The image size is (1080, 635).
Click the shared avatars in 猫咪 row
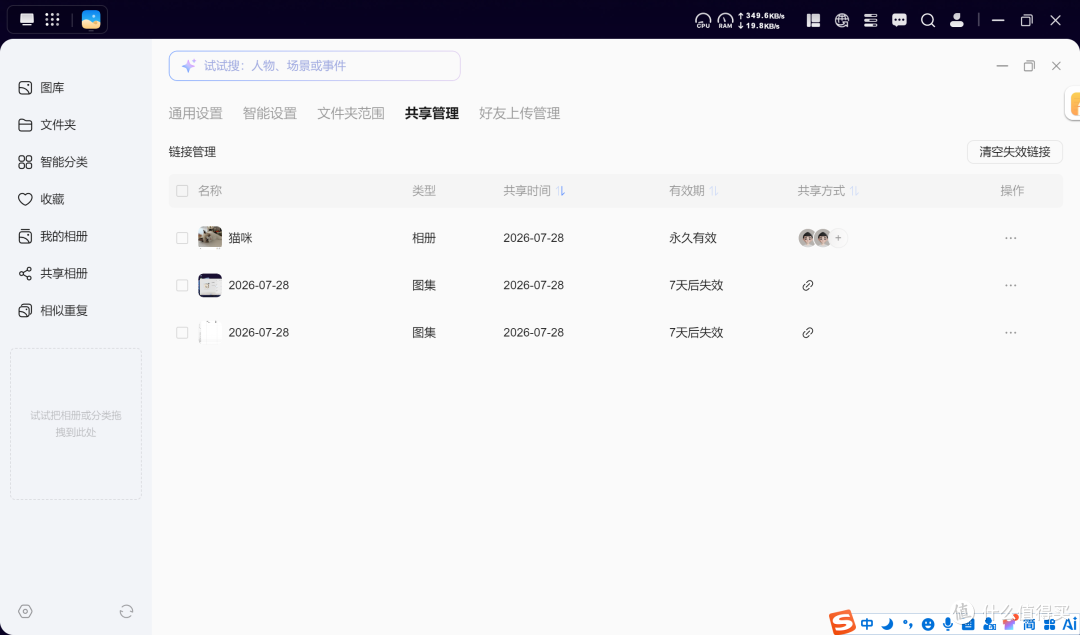815,238
